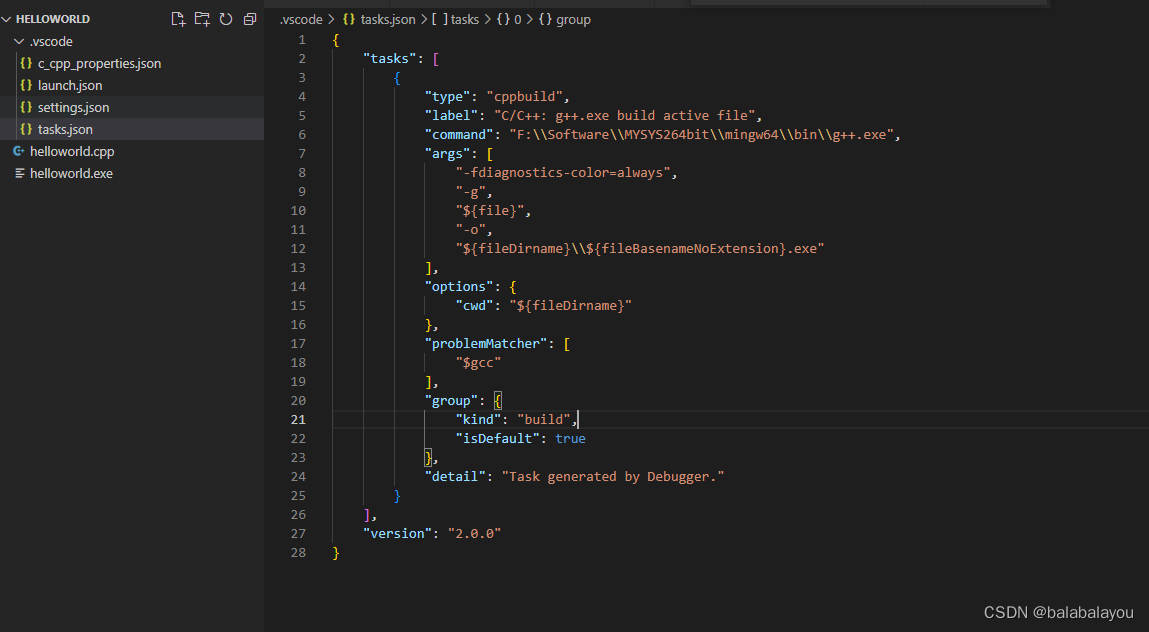Click the file icon beside helloworld.exe

(x=20, y=173)
